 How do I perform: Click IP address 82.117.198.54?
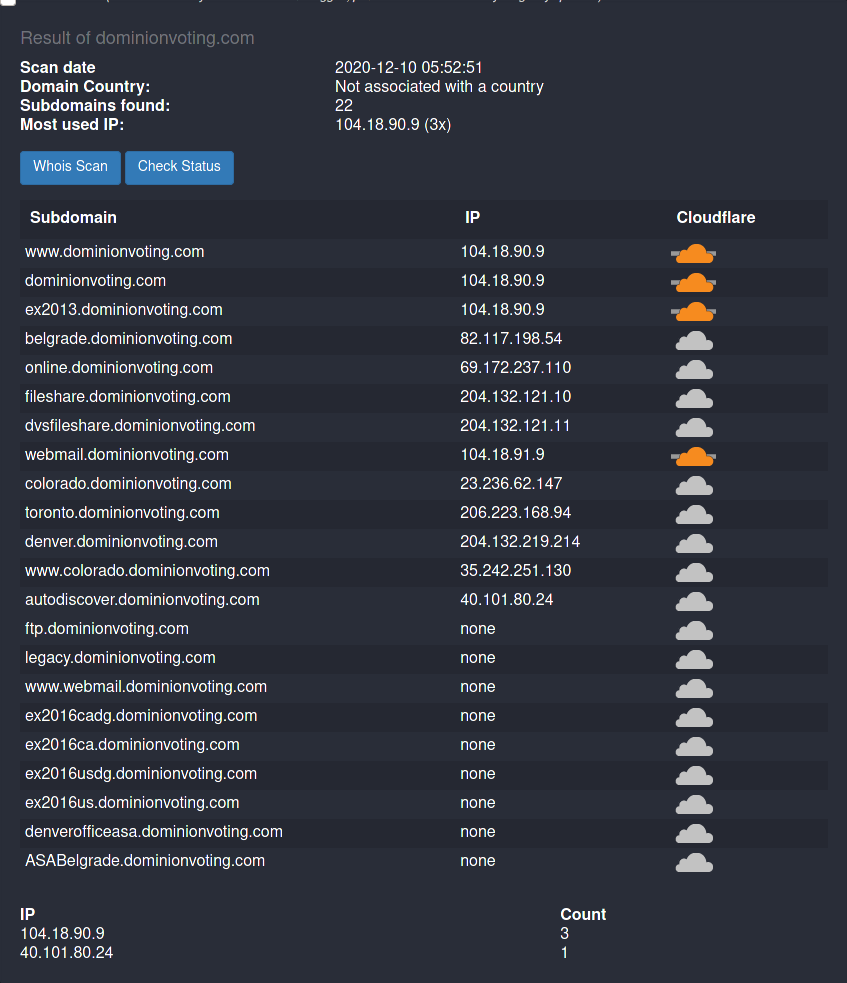pyautogui.click(x=511, y=339)
